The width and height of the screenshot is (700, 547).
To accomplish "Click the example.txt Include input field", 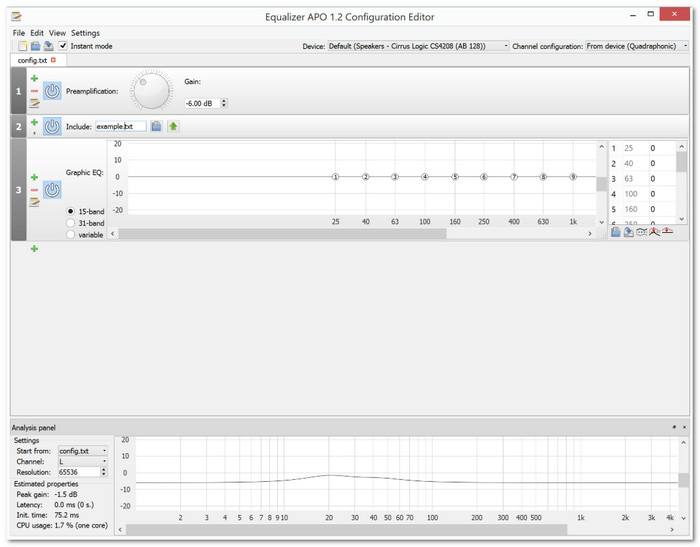I will pos(120,126).
